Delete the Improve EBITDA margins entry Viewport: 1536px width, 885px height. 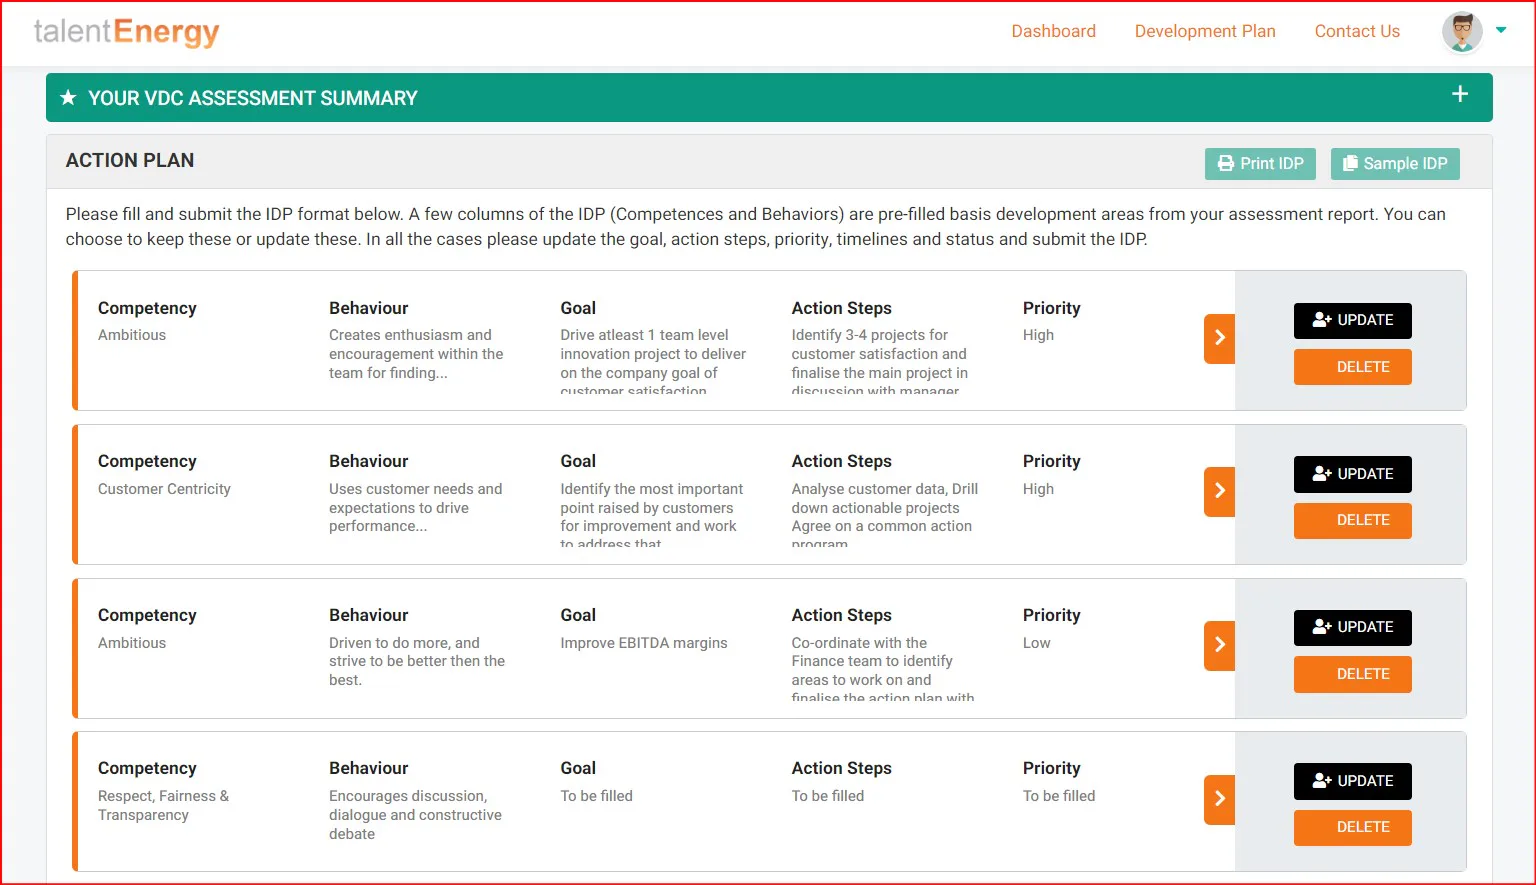pos(1352,674)
